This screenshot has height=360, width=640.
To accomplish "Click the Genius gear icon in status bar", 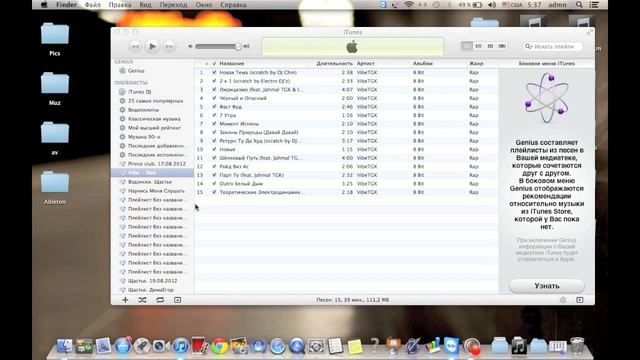I will (x=563, y=300).
